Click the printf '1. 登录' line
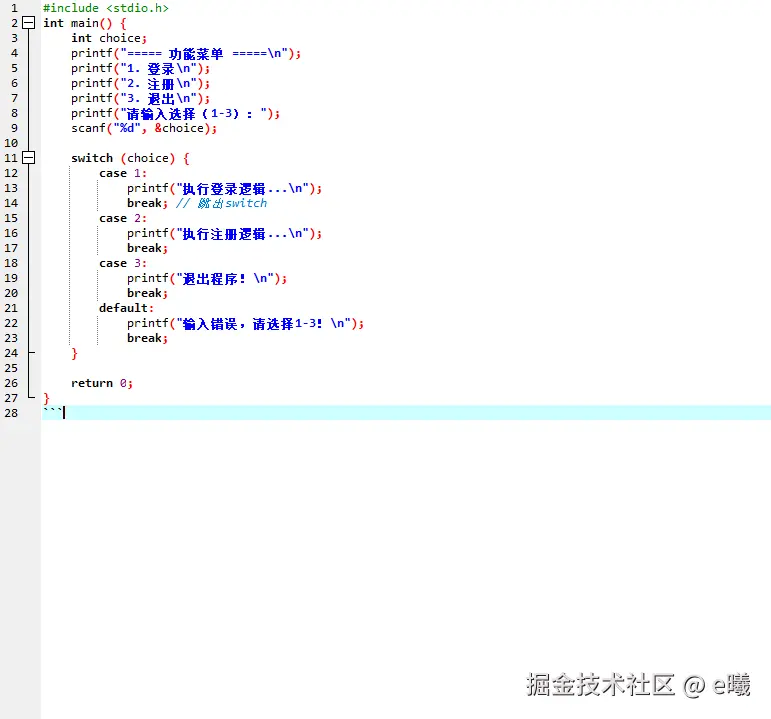 click(x=140, y=68)
